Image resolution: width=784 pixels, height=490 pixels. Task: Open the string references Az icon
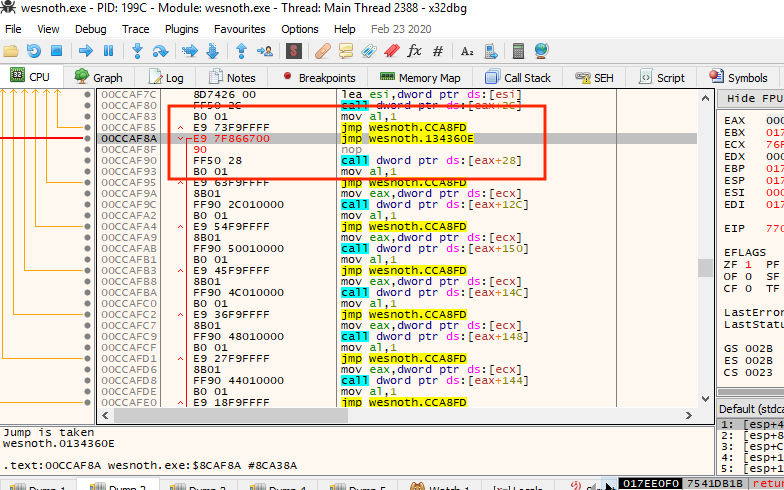[x=467, y=50]
